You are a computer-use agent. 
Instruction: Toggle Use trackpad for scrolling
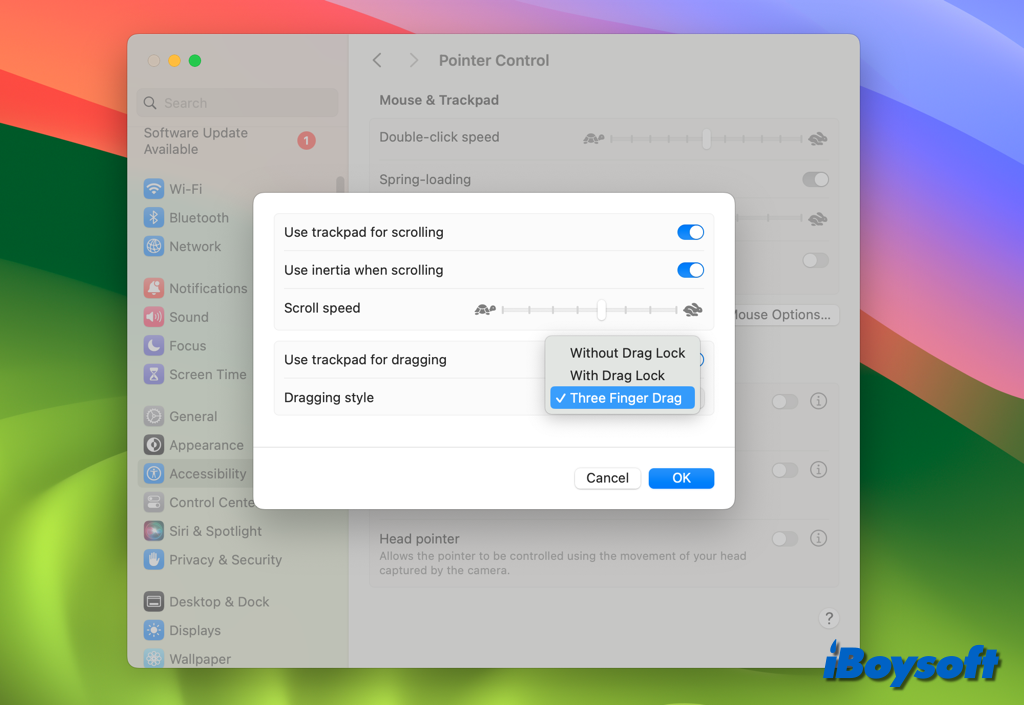(690, 232)
